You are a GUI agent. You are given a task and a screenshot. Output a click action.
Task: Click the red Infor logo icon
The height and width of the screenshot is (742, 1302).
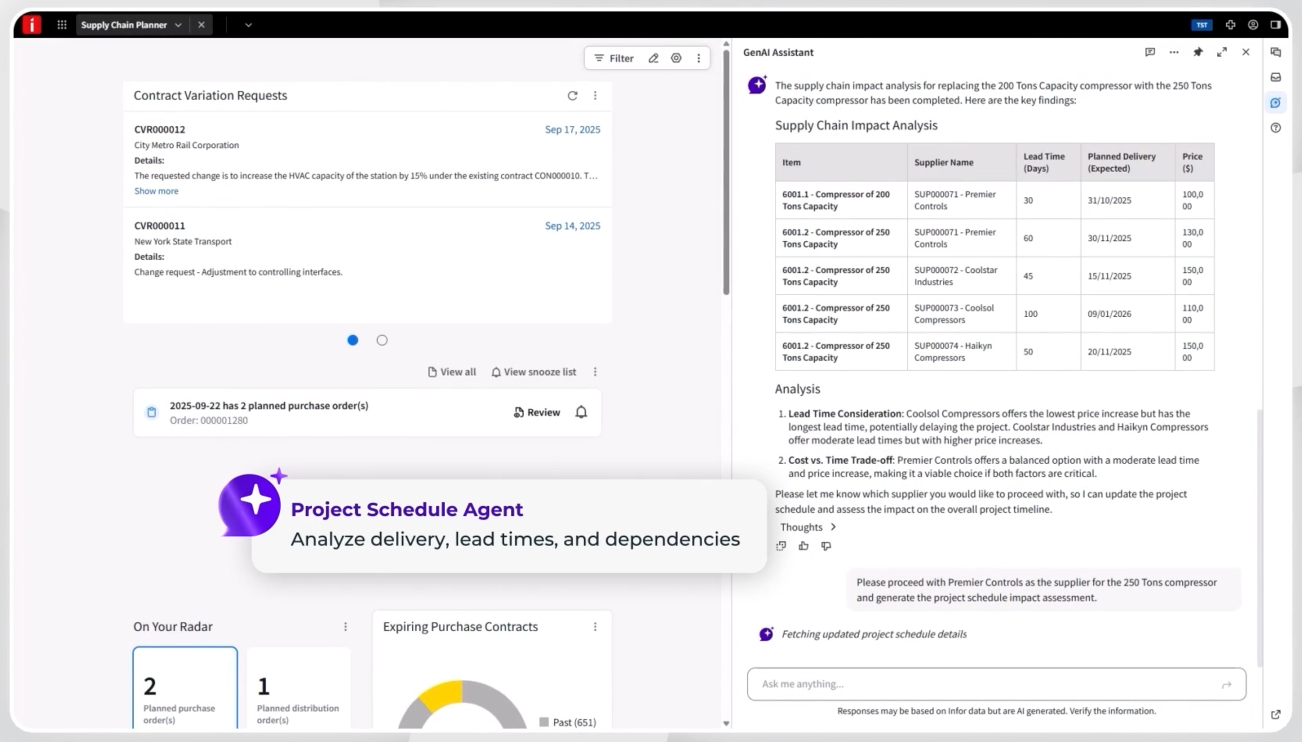(x=31, y=25)
